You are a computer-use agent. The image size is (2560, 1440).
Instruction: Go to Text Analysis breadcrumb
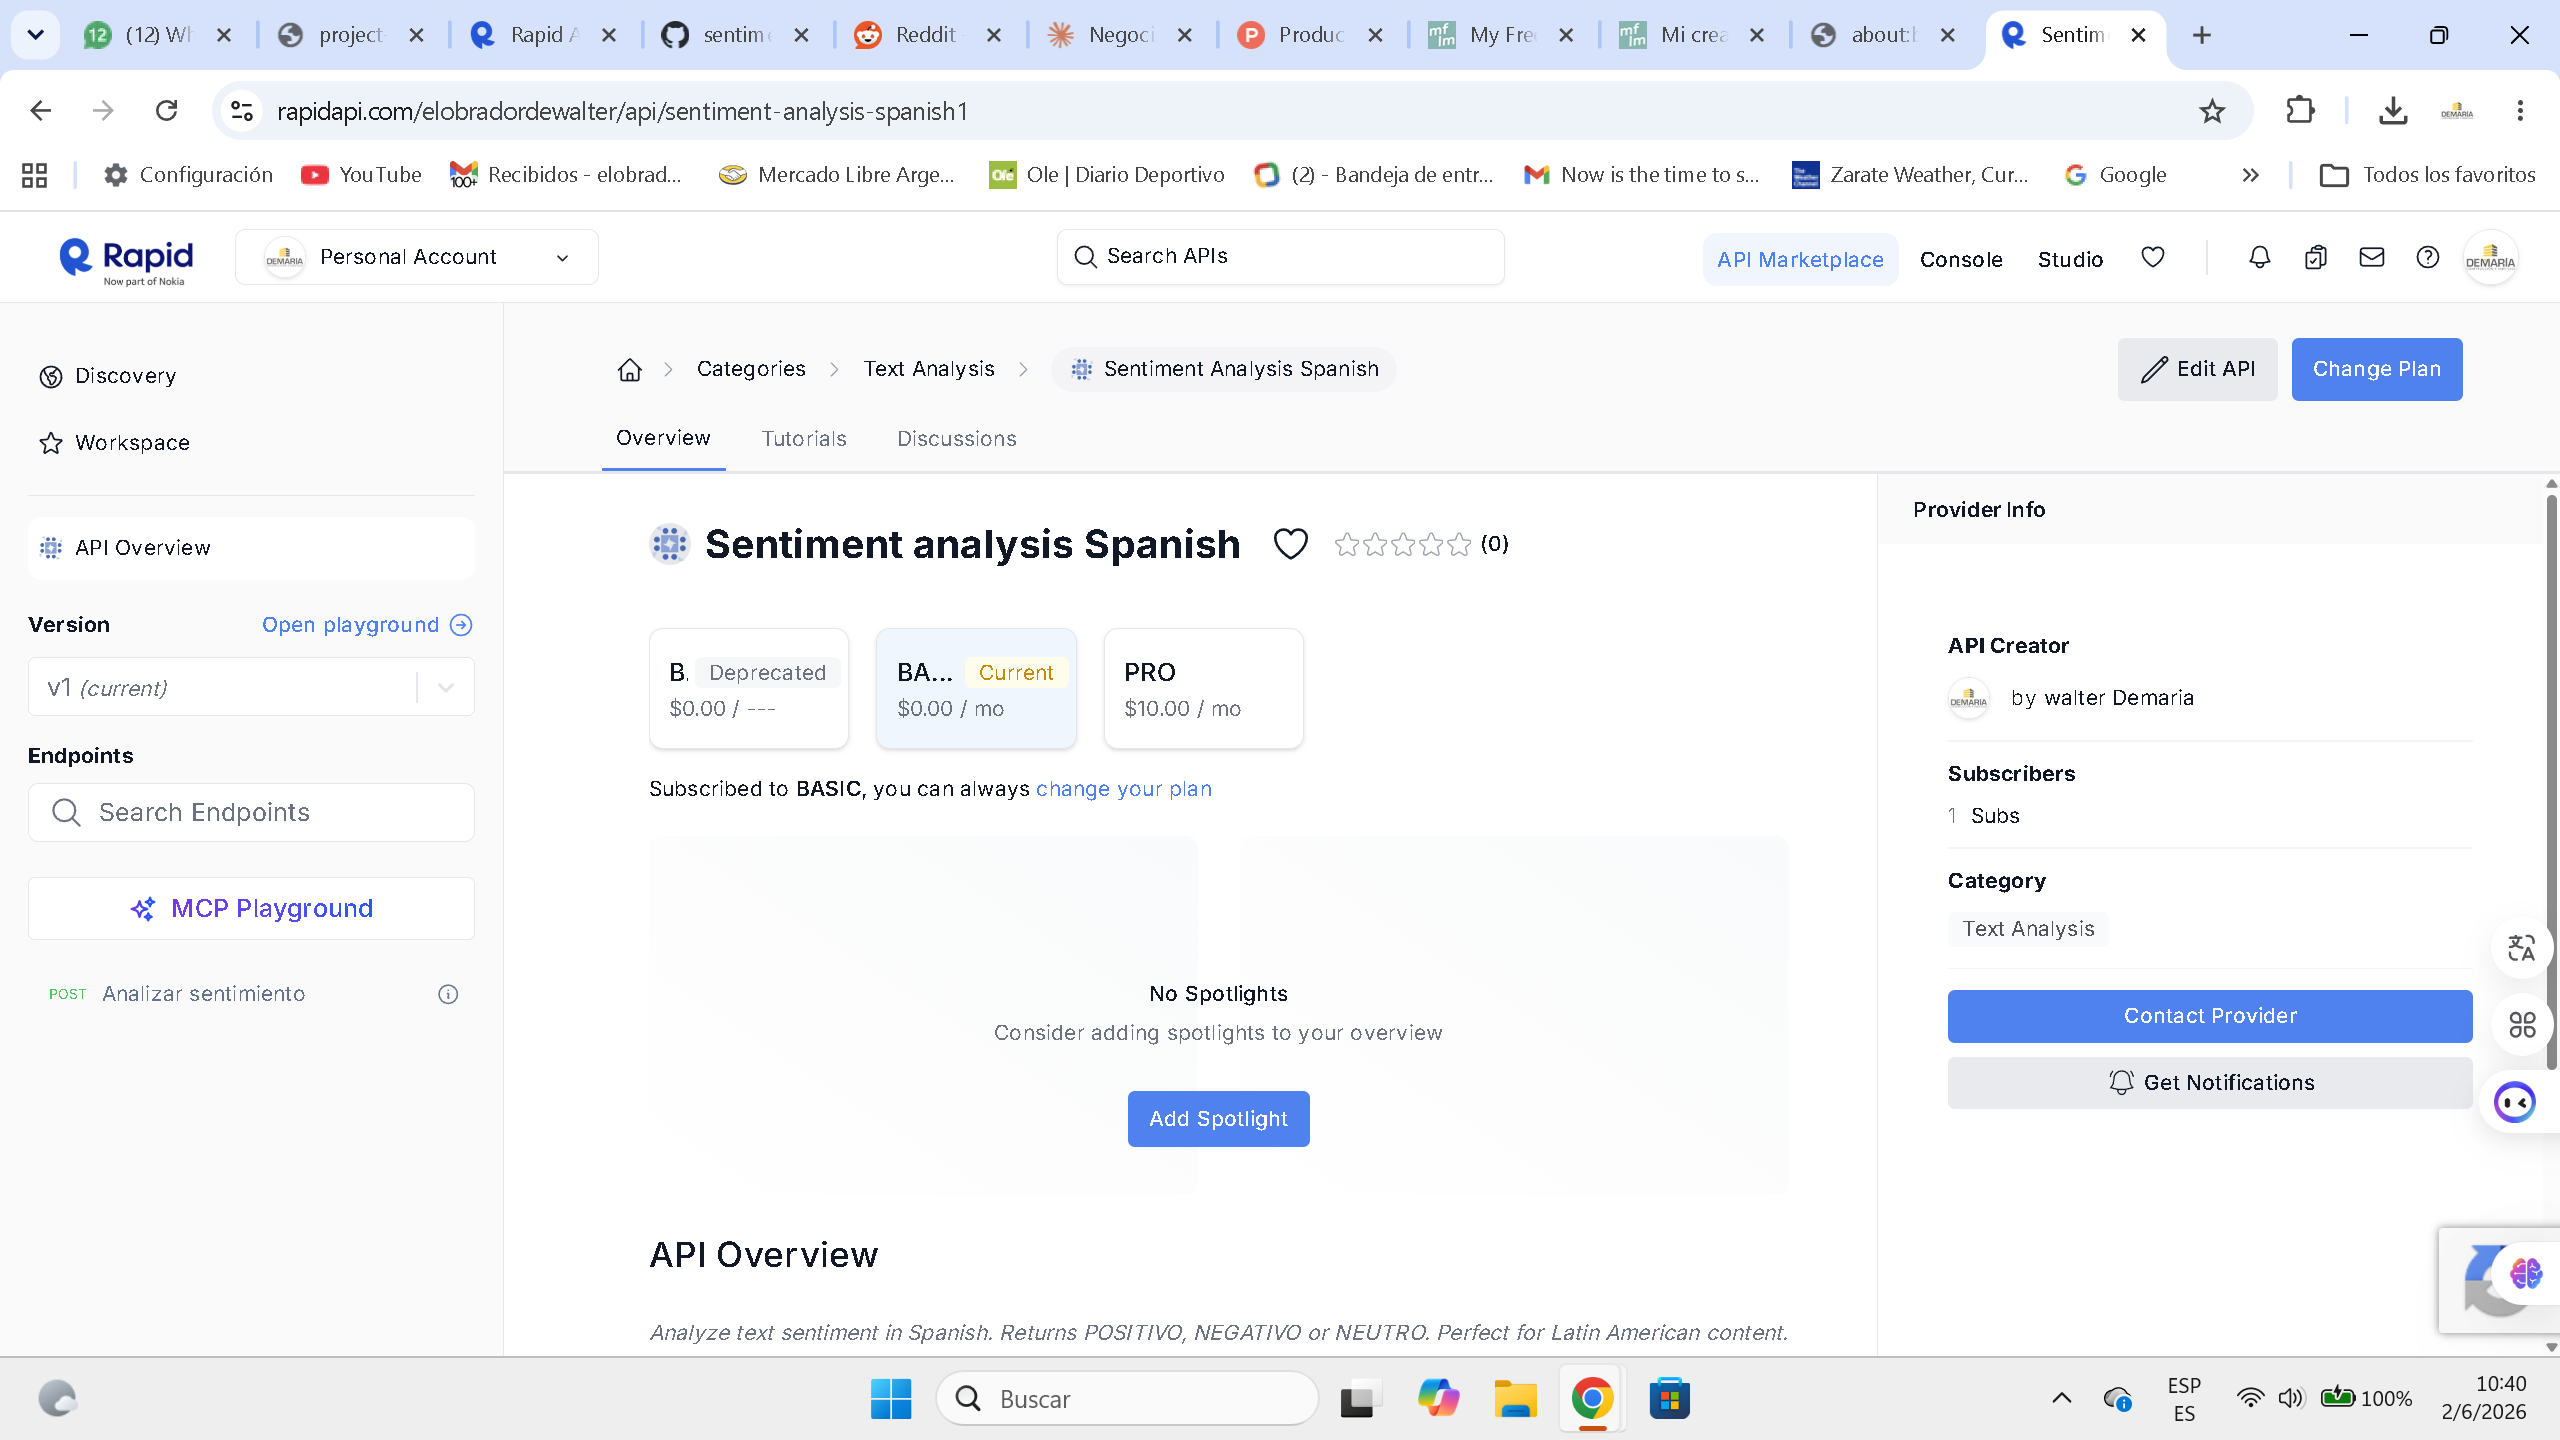pyautogui.click(x=929, y=369)
